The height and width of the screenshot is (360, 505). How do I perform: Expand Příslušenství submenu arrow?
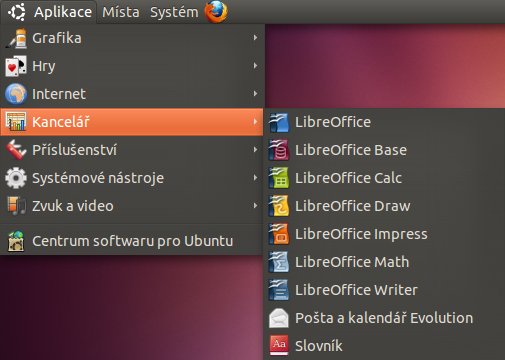pos(255,150)
